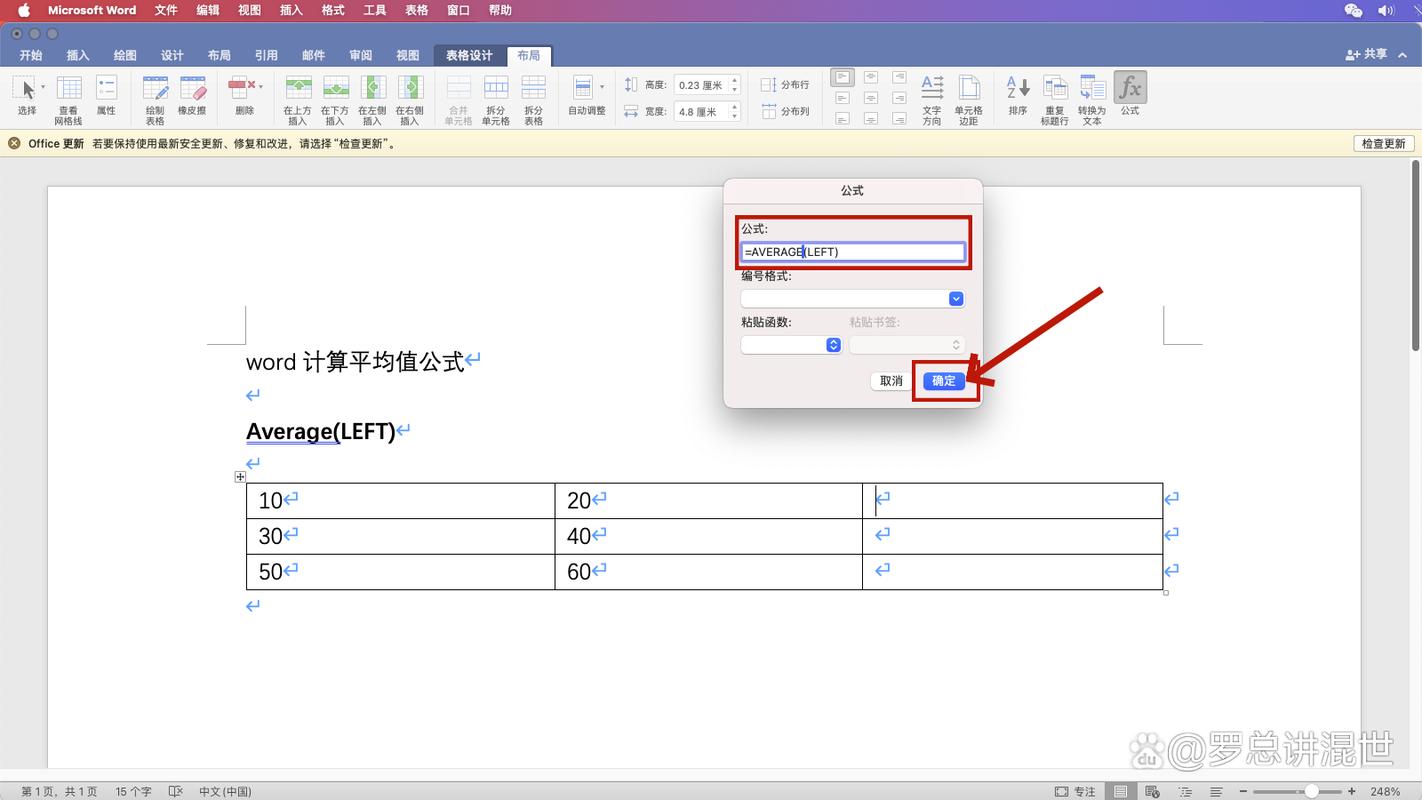Screen dimensions: 1422x800
Task: Toggle align bottom-center cell alignment
Action: point(871,118)
